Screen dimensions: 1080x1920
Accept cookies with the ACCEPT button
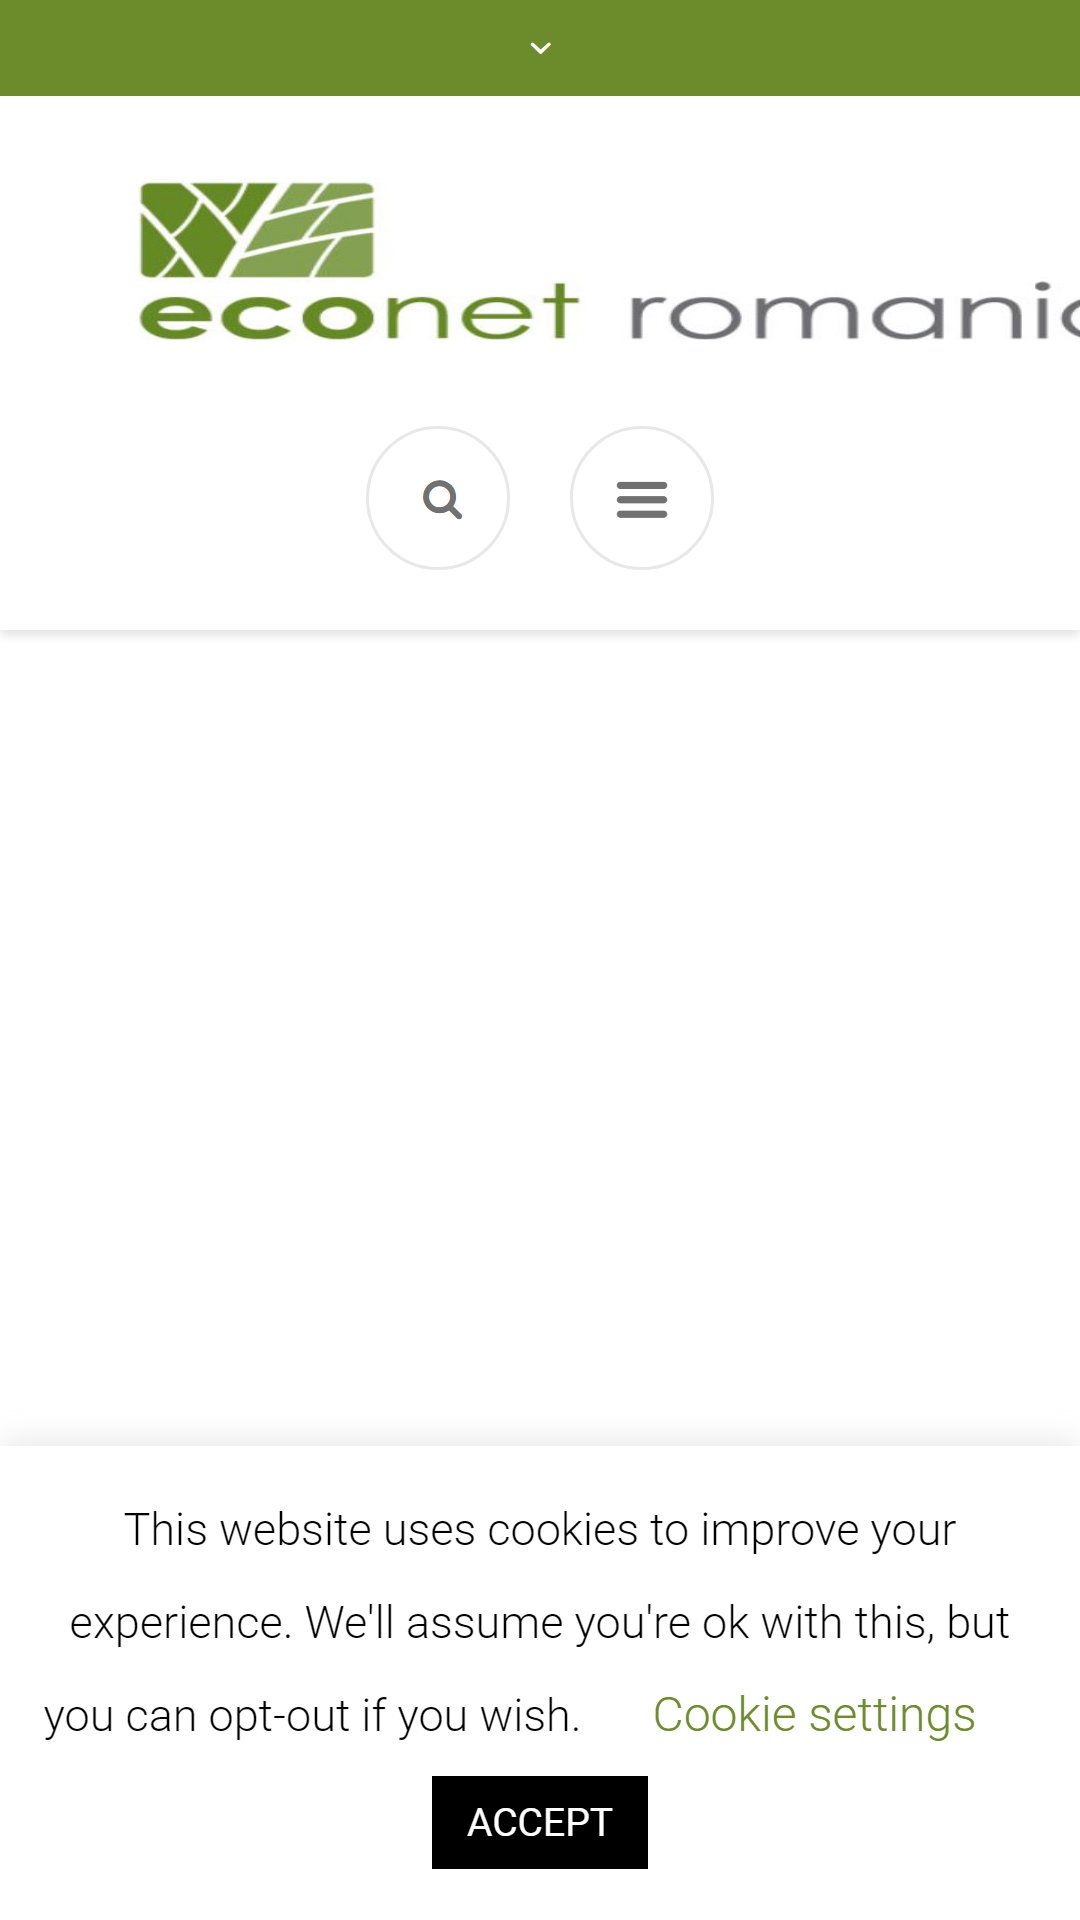[x=540, y=1822]
